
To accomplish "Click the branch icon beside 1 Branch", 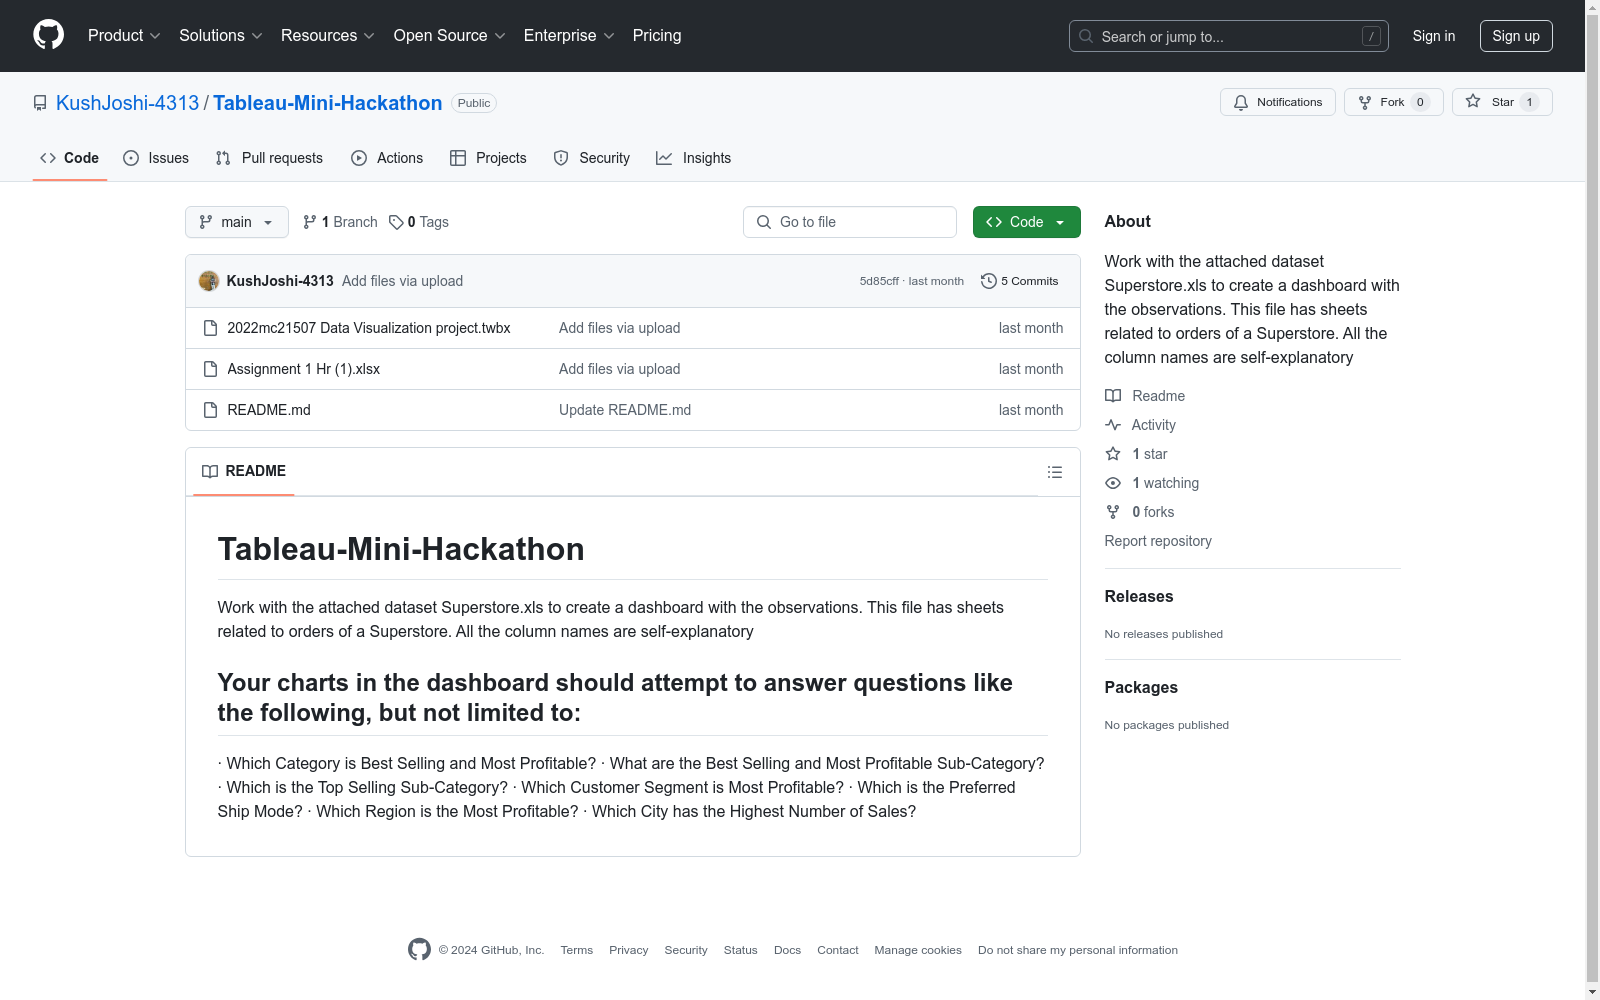I will [x=310, y=222].
